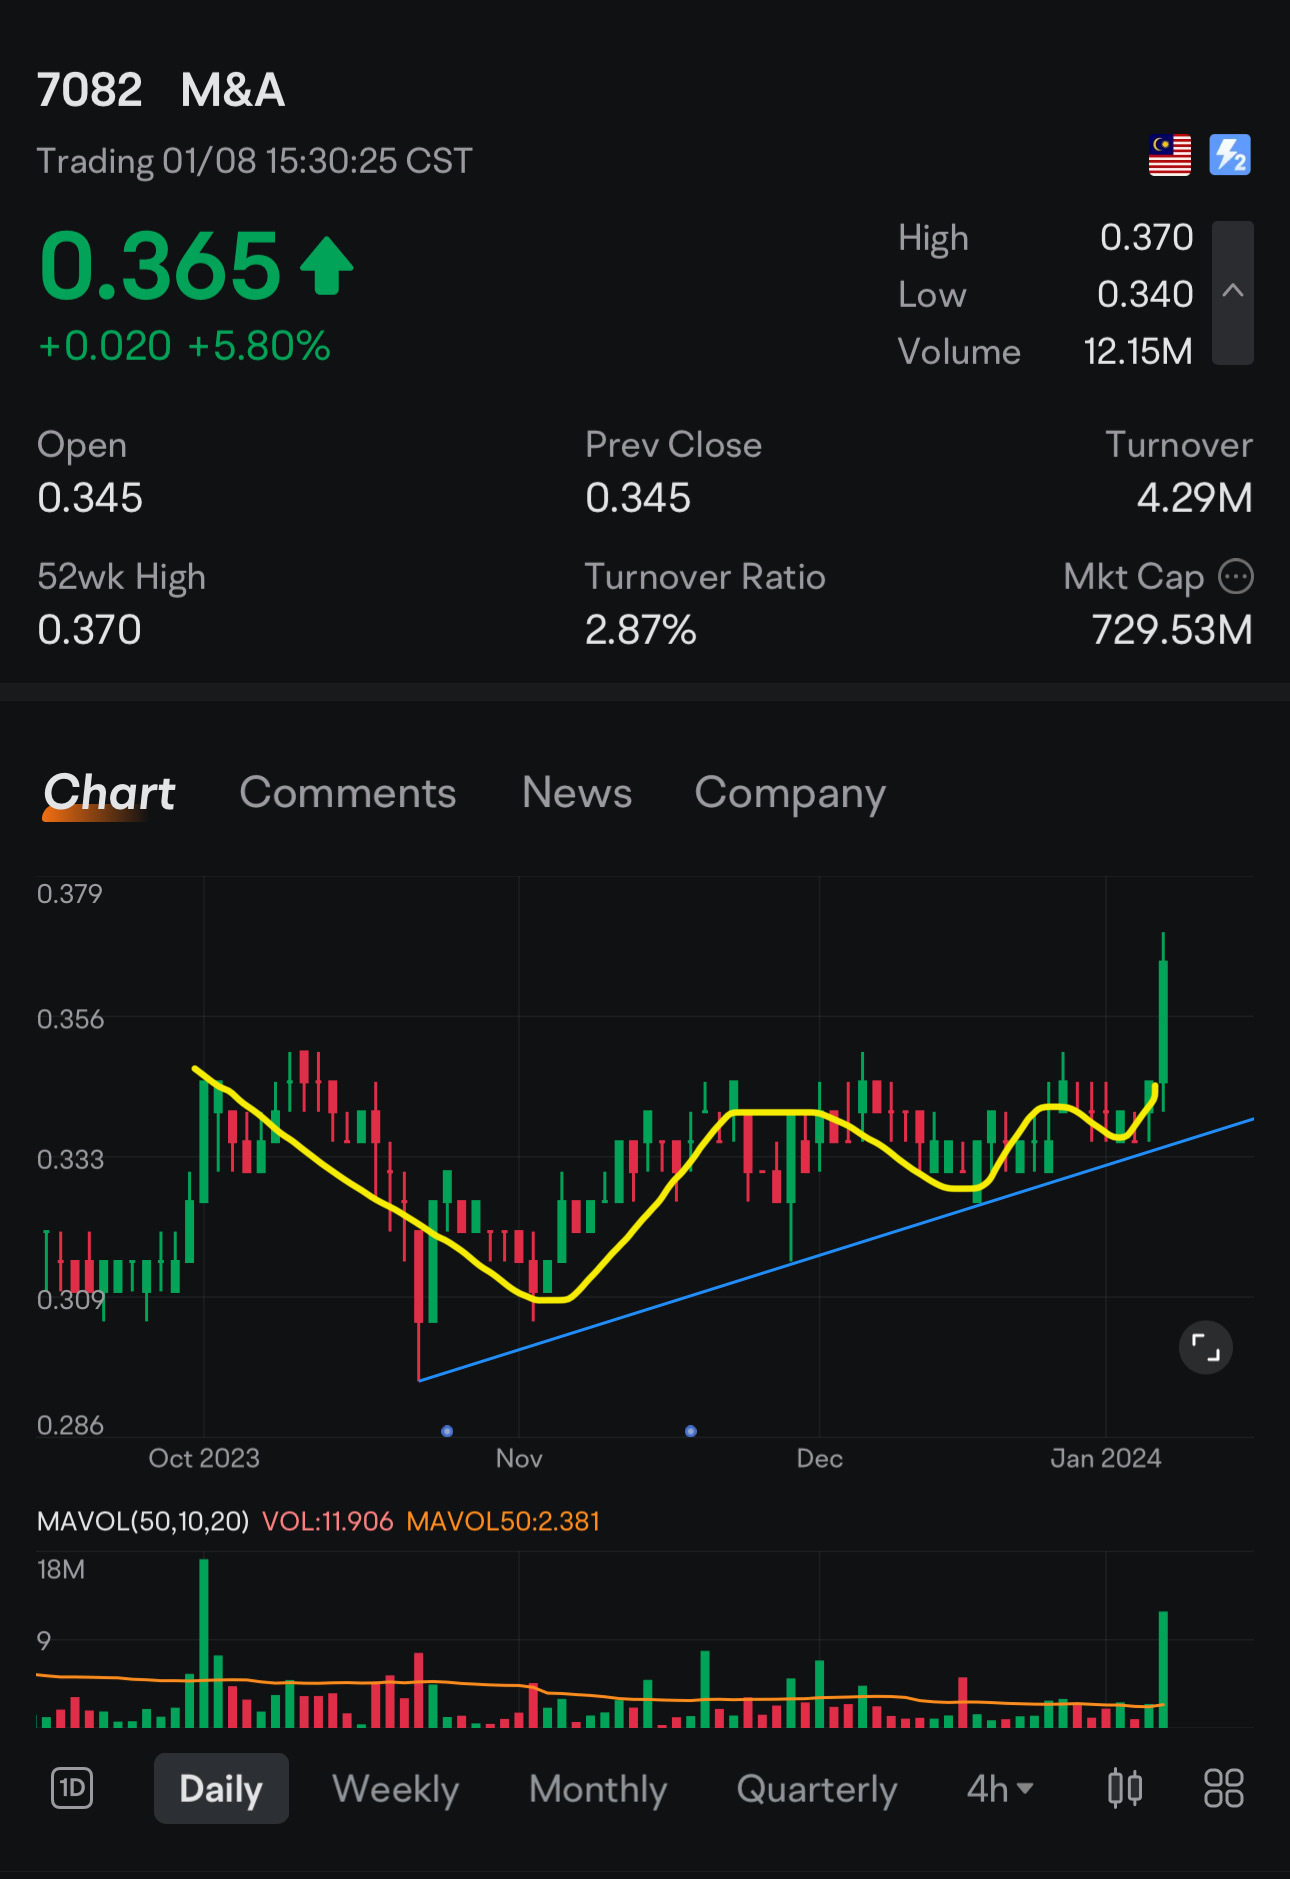Tap the Turnover value 4.29M
The height and width of the screenshot is (1879, 1290).
[1194, 497]
